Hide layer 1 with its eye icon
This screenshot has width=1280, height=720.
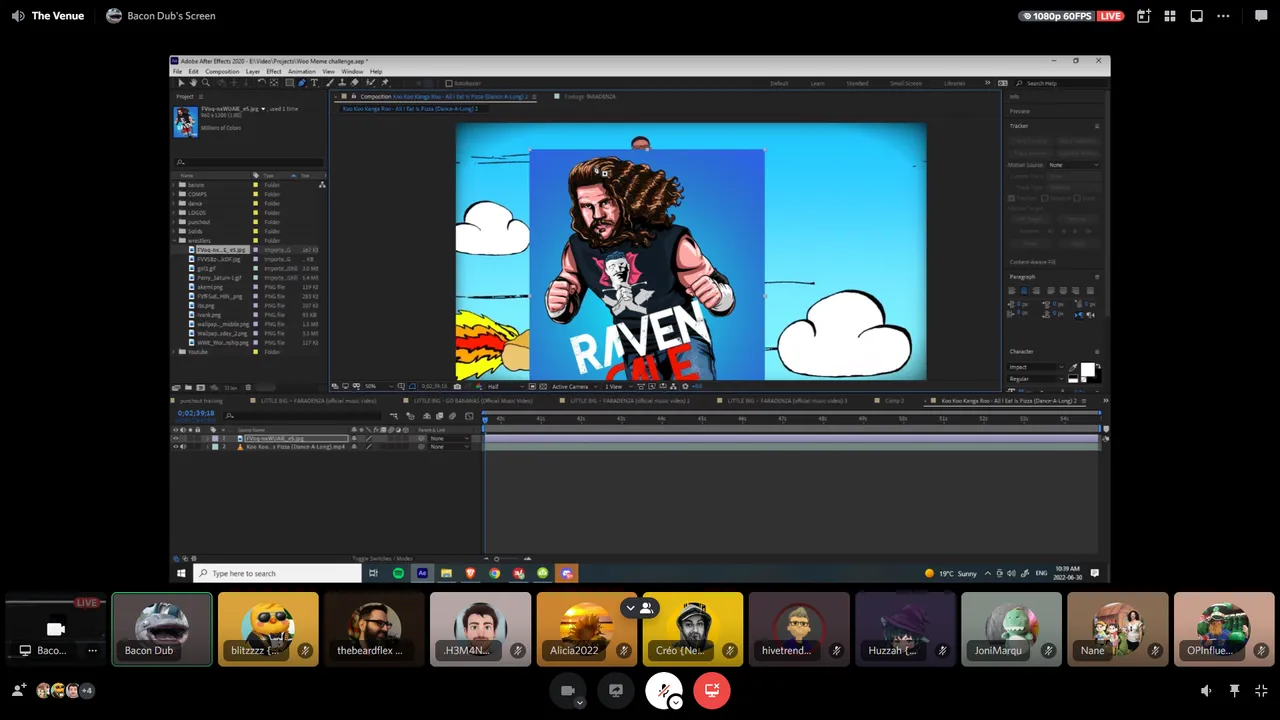[x=176, y=438]
